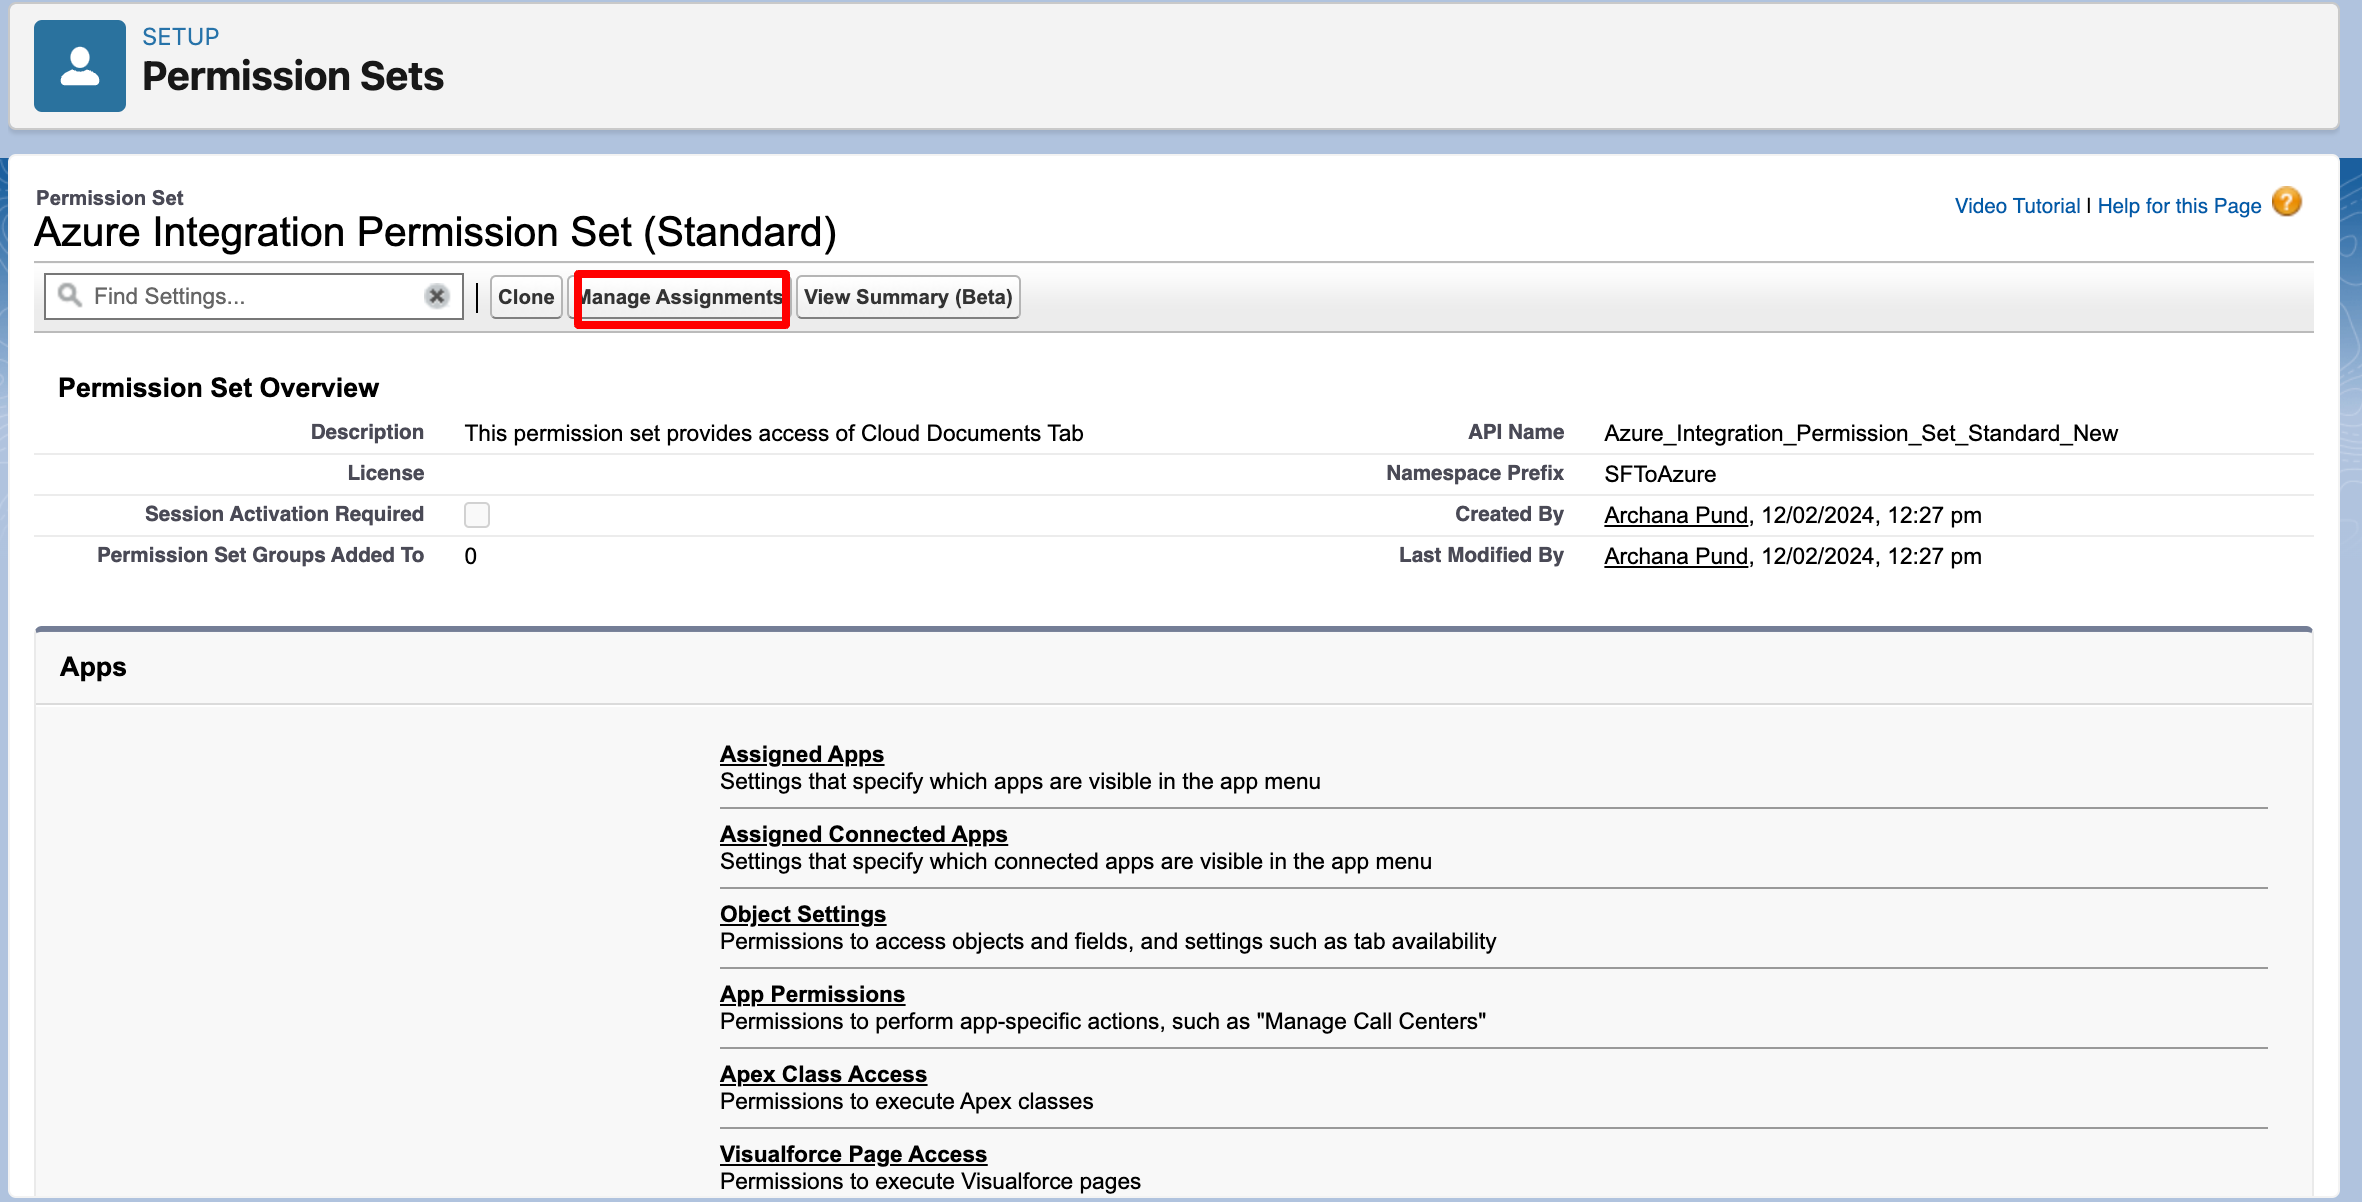
Task: Click the Clone button
Action: point(526,297)
